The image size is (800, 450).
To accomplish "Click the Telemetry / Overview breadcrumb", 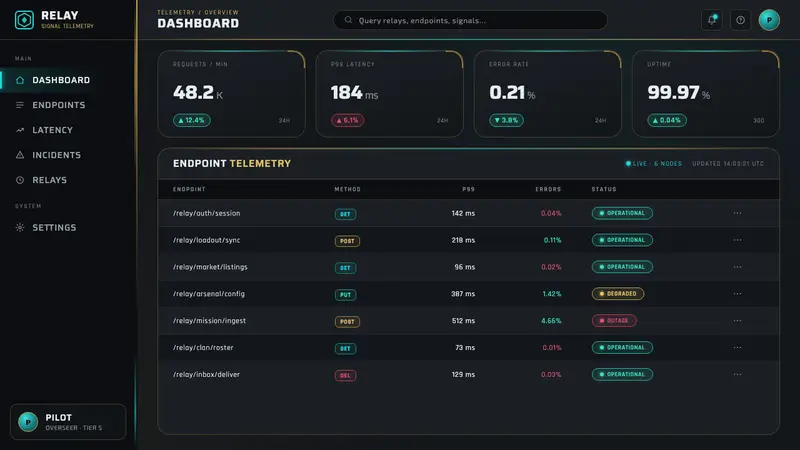I will click(x=198, y=12).
